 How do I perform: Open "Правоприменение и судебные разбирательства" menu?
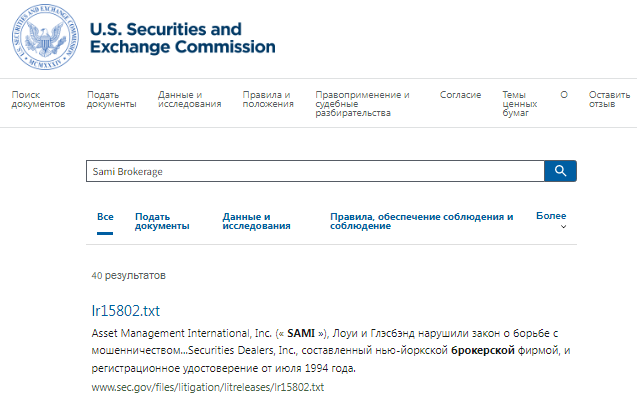(362, 104)
